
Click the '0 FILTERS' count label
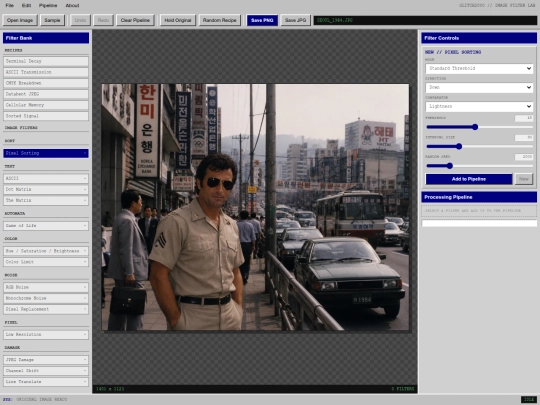tap(403, 389)
